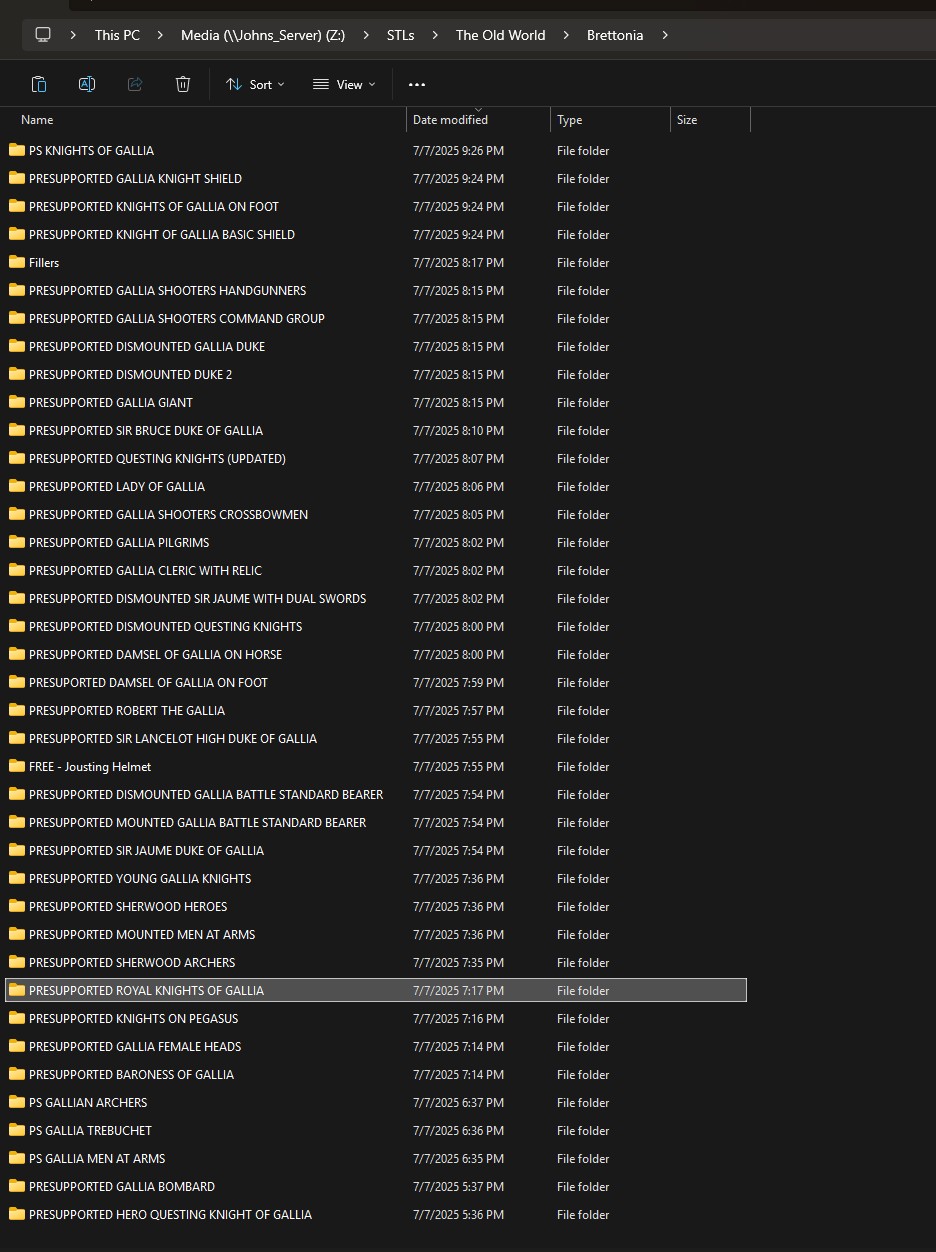Select PRESUPPORTED SIR JAUME DUKE OF GALLIA

146,850
